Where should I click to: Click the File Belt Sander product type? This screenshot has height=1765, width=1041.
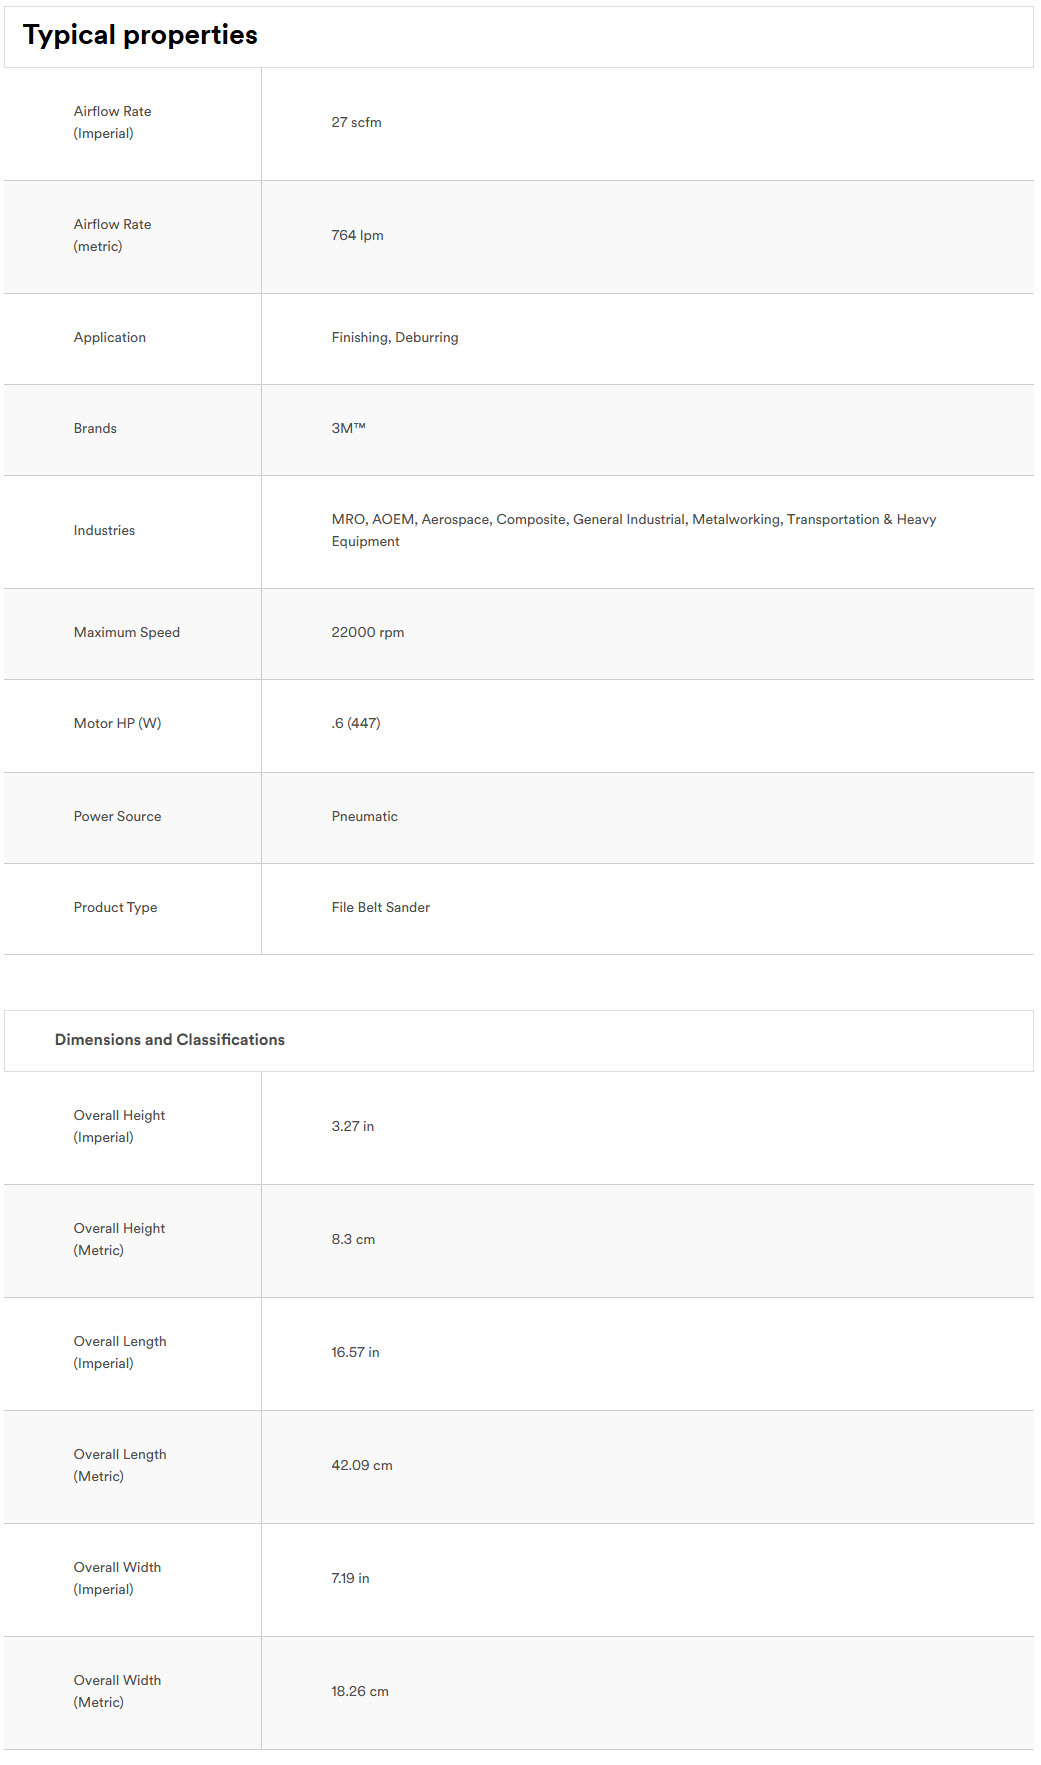tap(381, 907)
